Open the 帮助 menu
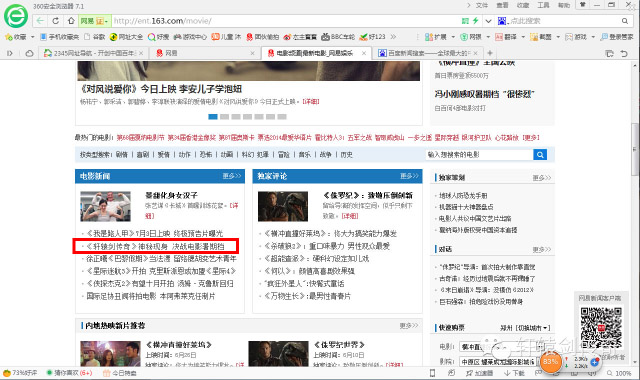The height and width of the screenshot is (380, 640). (x=564, y=5)
